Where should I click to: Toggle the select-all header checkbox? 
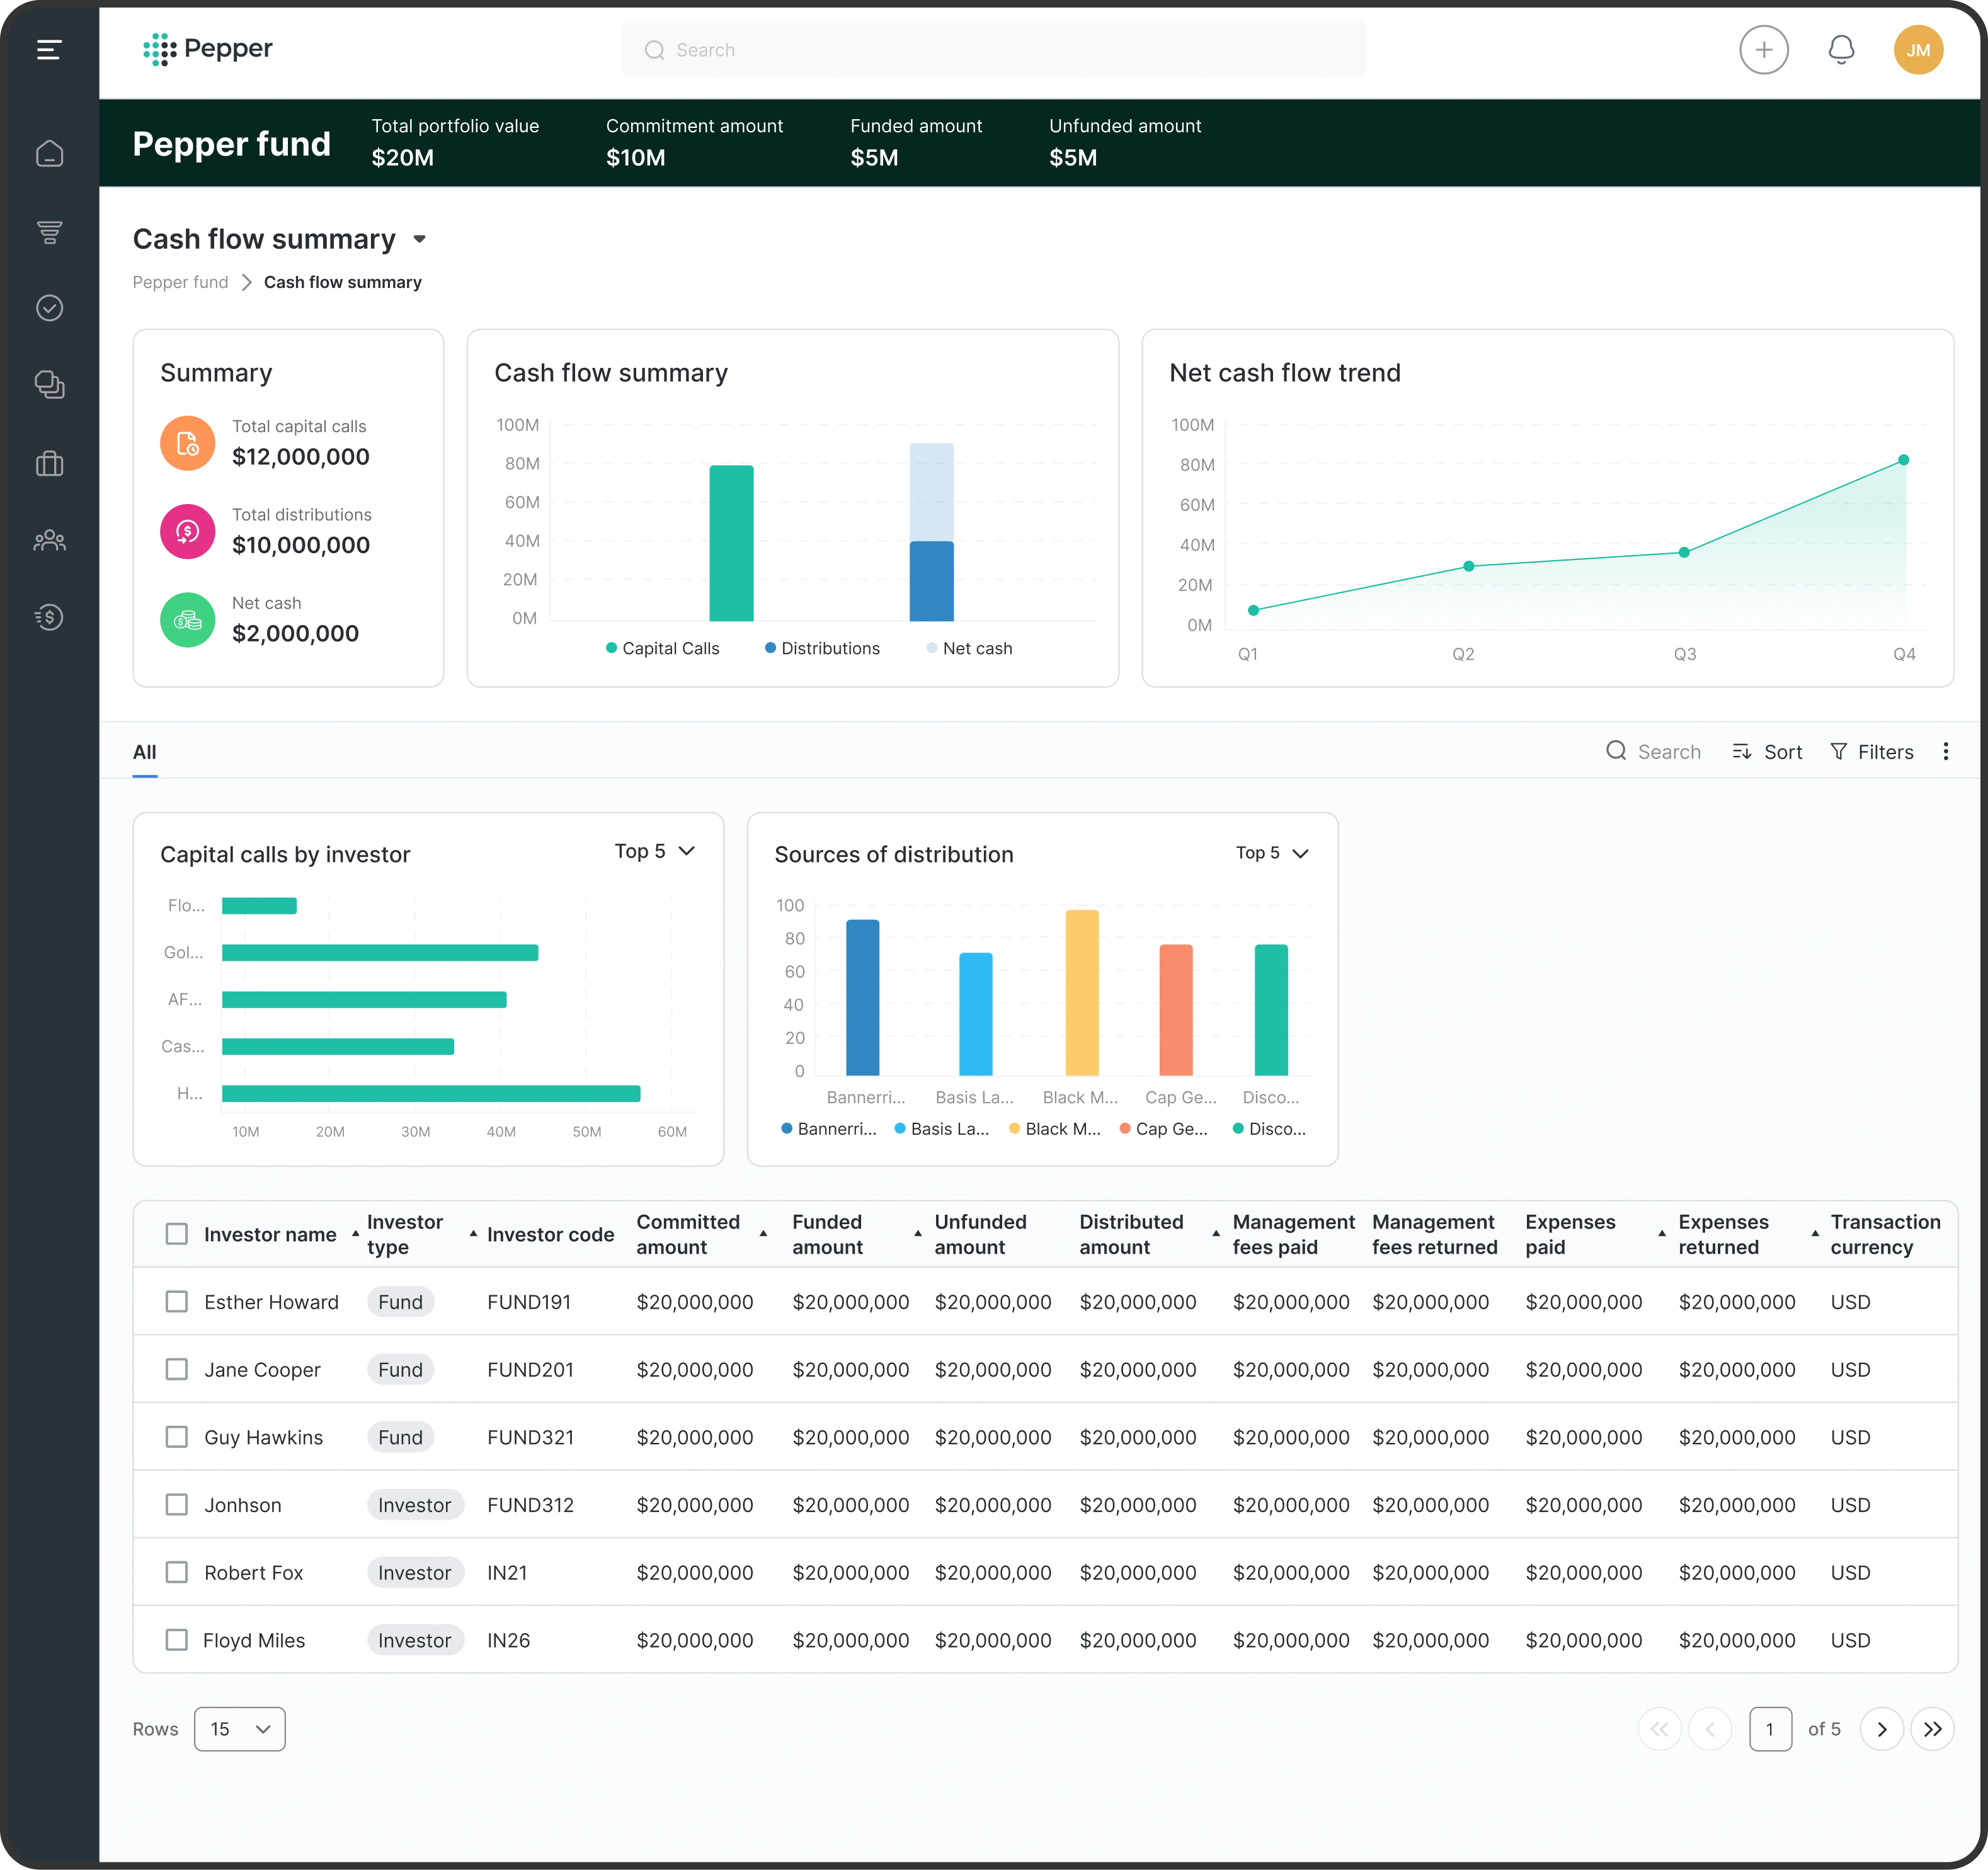tap(176, 1234)
